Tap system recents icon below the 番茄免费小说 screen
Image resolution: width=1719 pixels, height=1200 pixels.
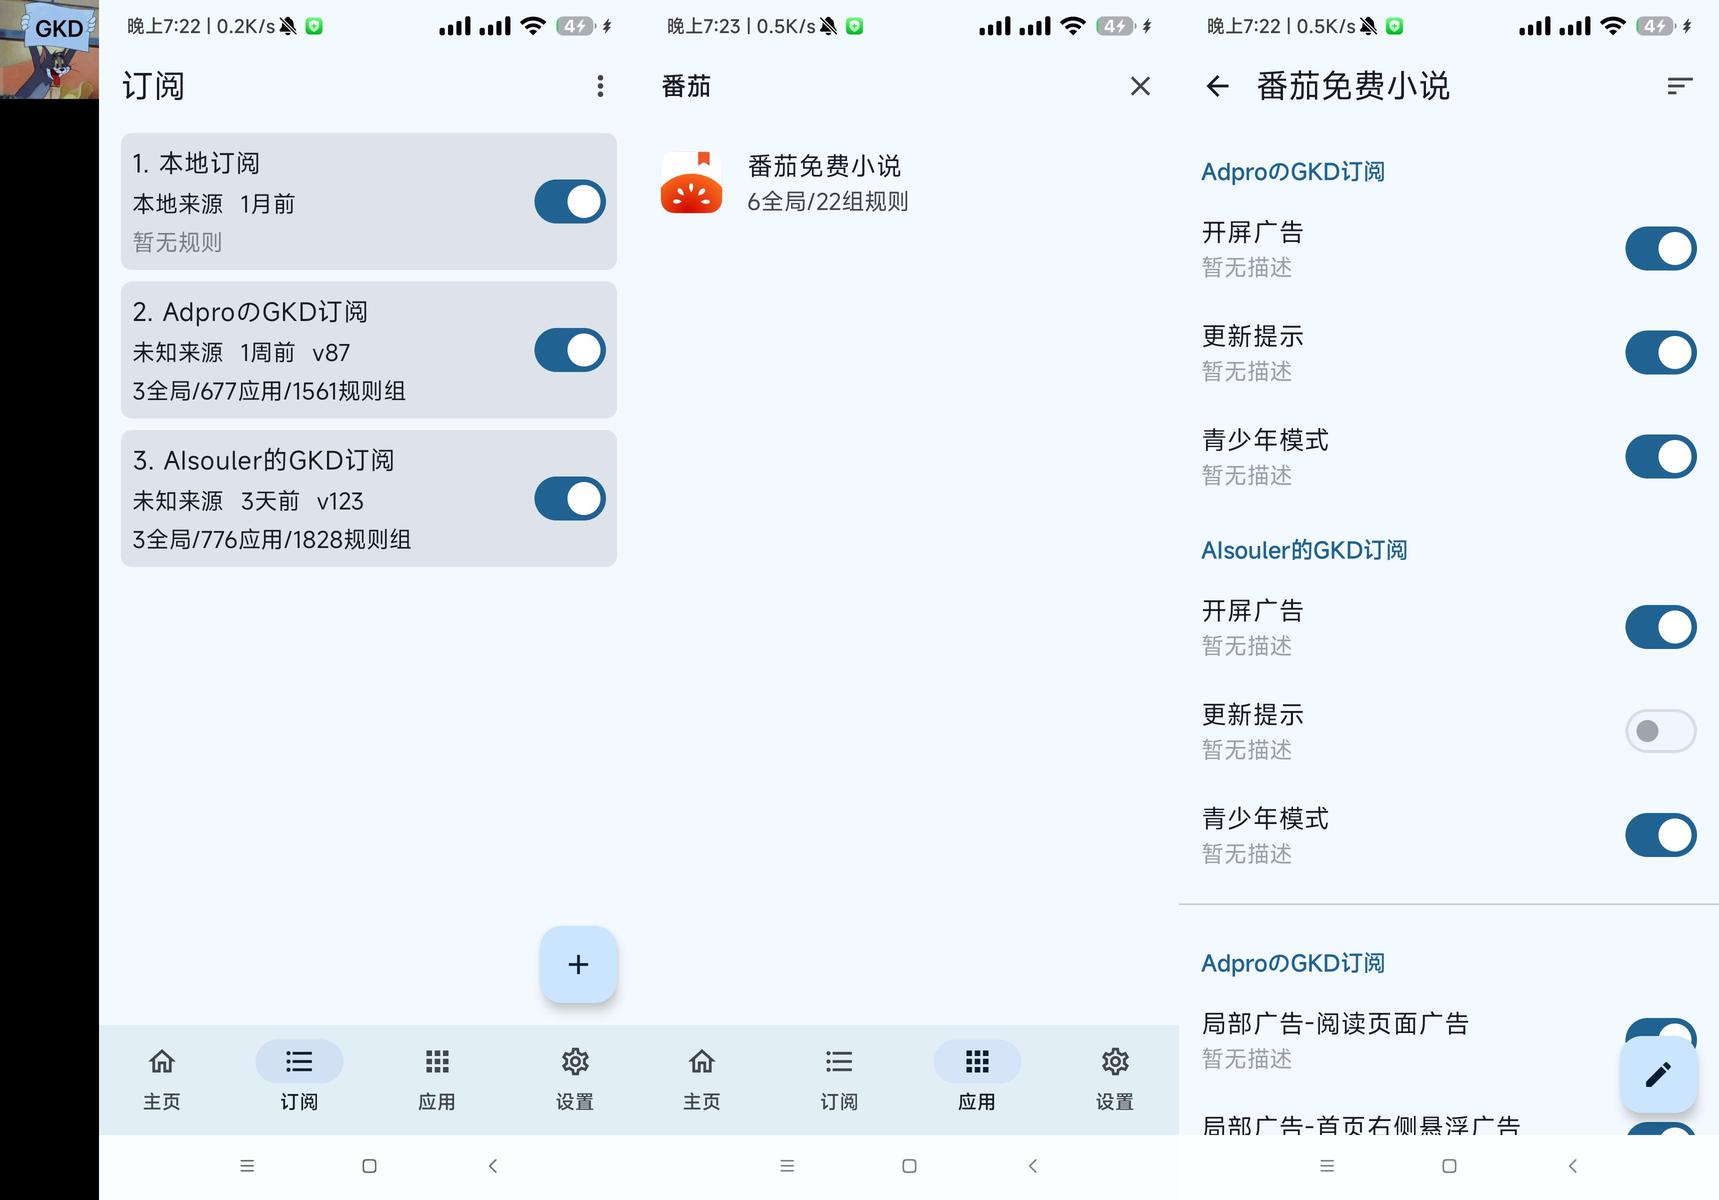(1327, 1166)
